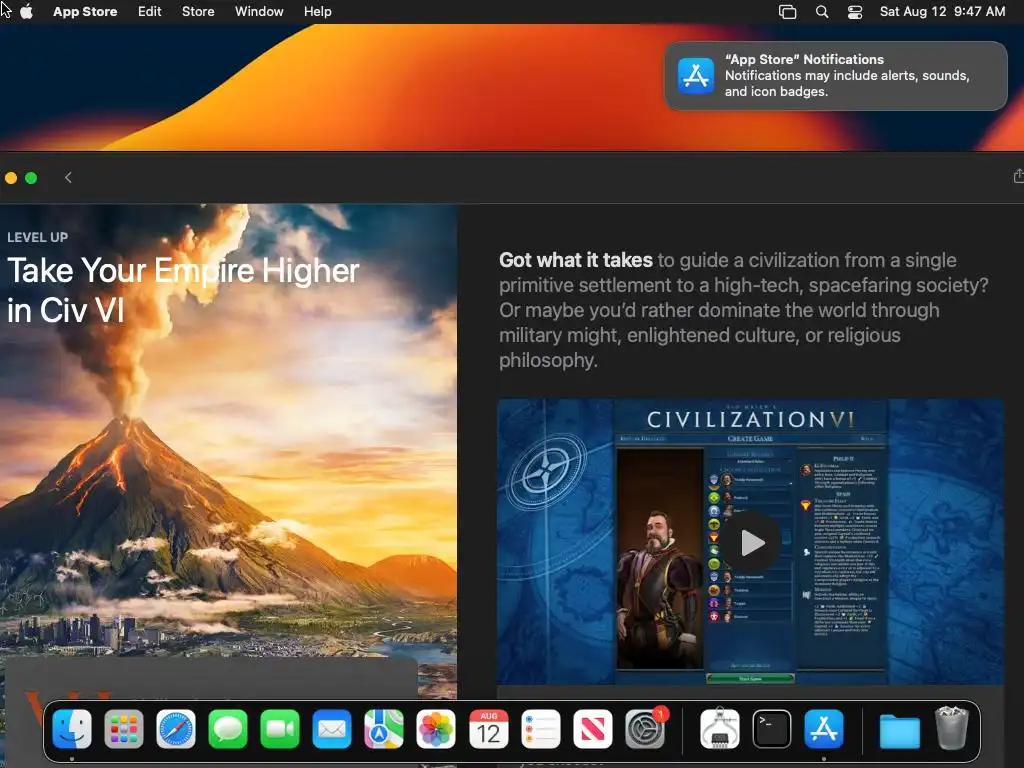Open the Edit menu
This screenshot has width=1024, height=768.
tap(150, 12)
